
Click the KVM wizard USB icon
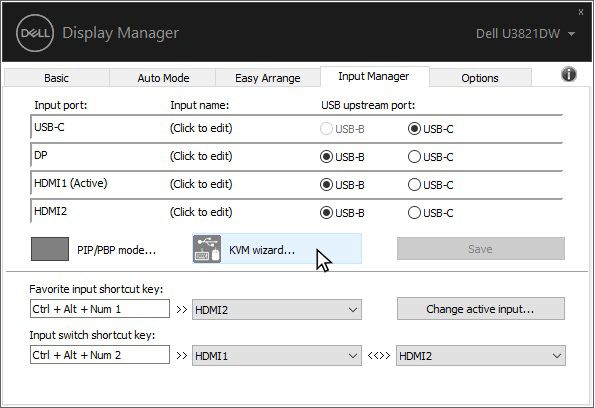click(207, 249)
